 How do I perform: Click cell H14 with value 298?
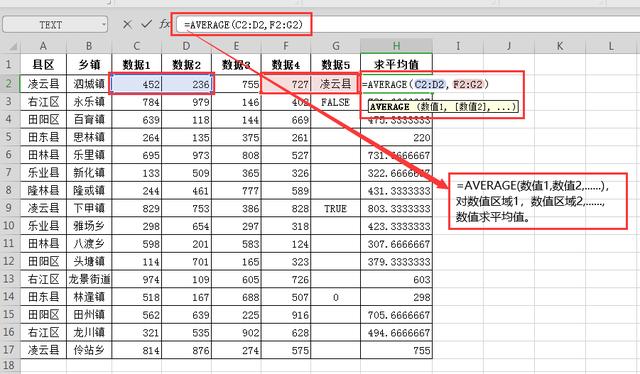tap(396, 297)
